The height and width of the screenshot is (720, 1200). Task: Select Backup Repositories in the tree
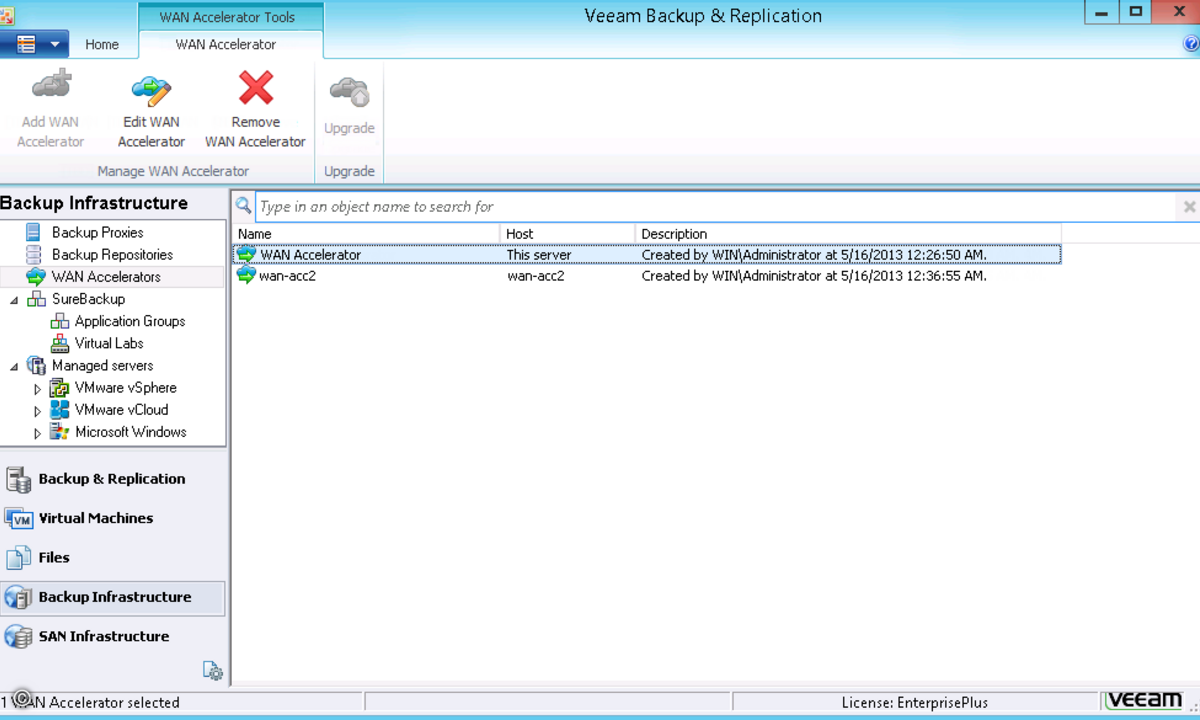(112, 254)
